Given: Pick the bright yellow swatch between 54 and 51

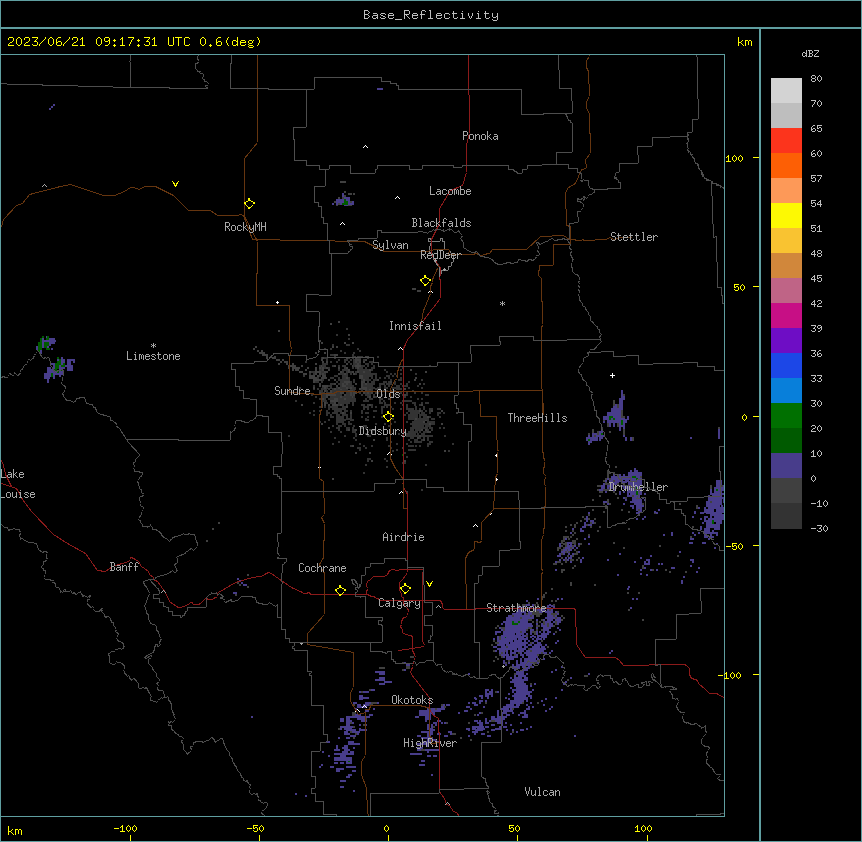Looking at the screenshot, I should click(x=786, y=215).
